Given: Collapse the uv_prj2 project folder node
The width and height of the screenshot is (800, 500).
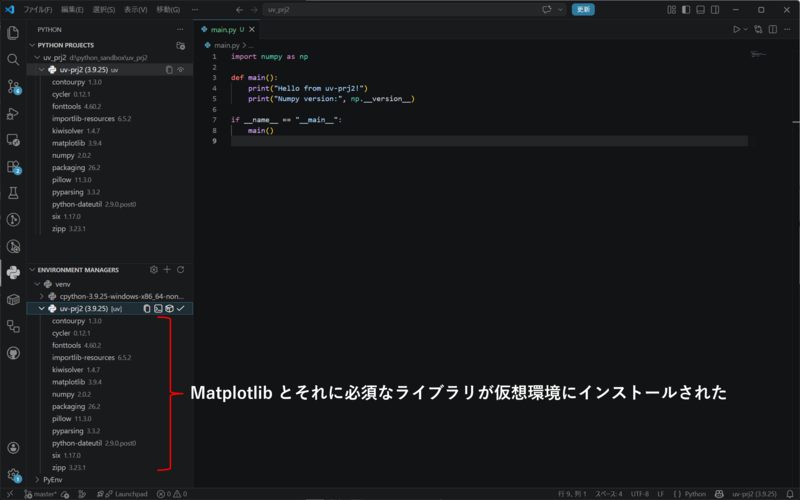Looking at the screenshot, I should coord(37,58).
